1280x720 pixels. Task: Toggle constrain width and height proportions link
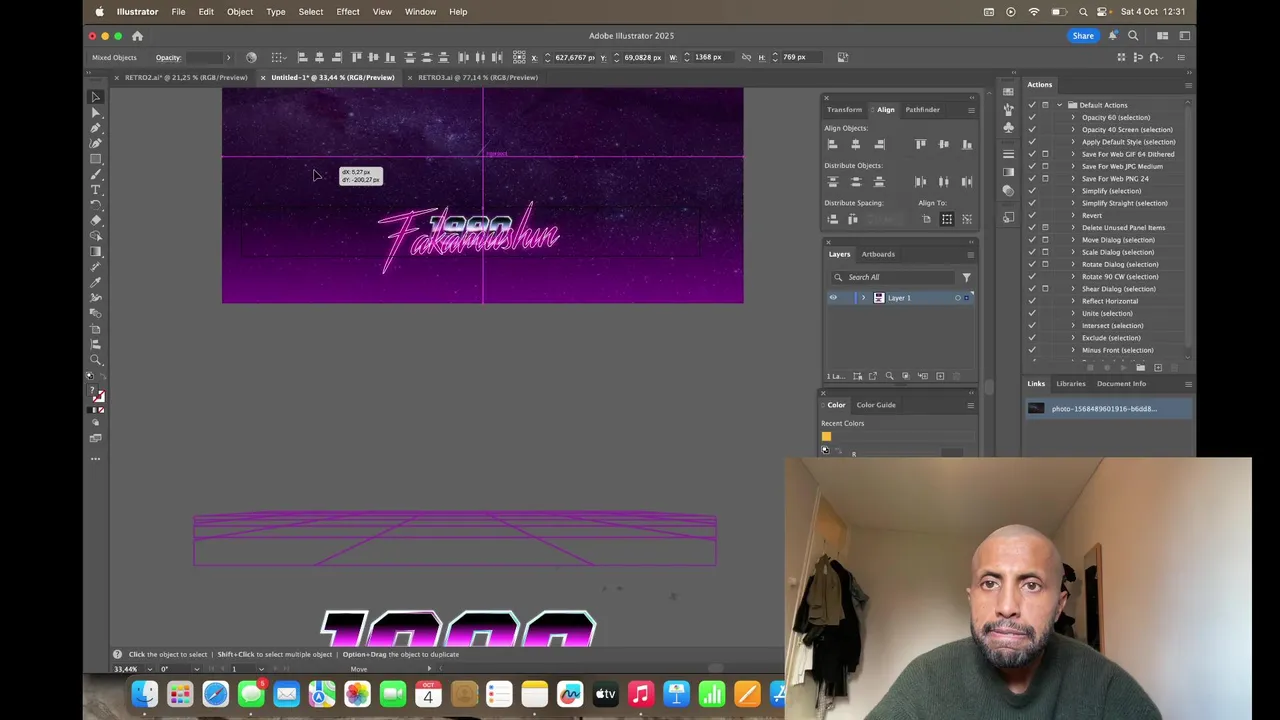click(746, 57)
